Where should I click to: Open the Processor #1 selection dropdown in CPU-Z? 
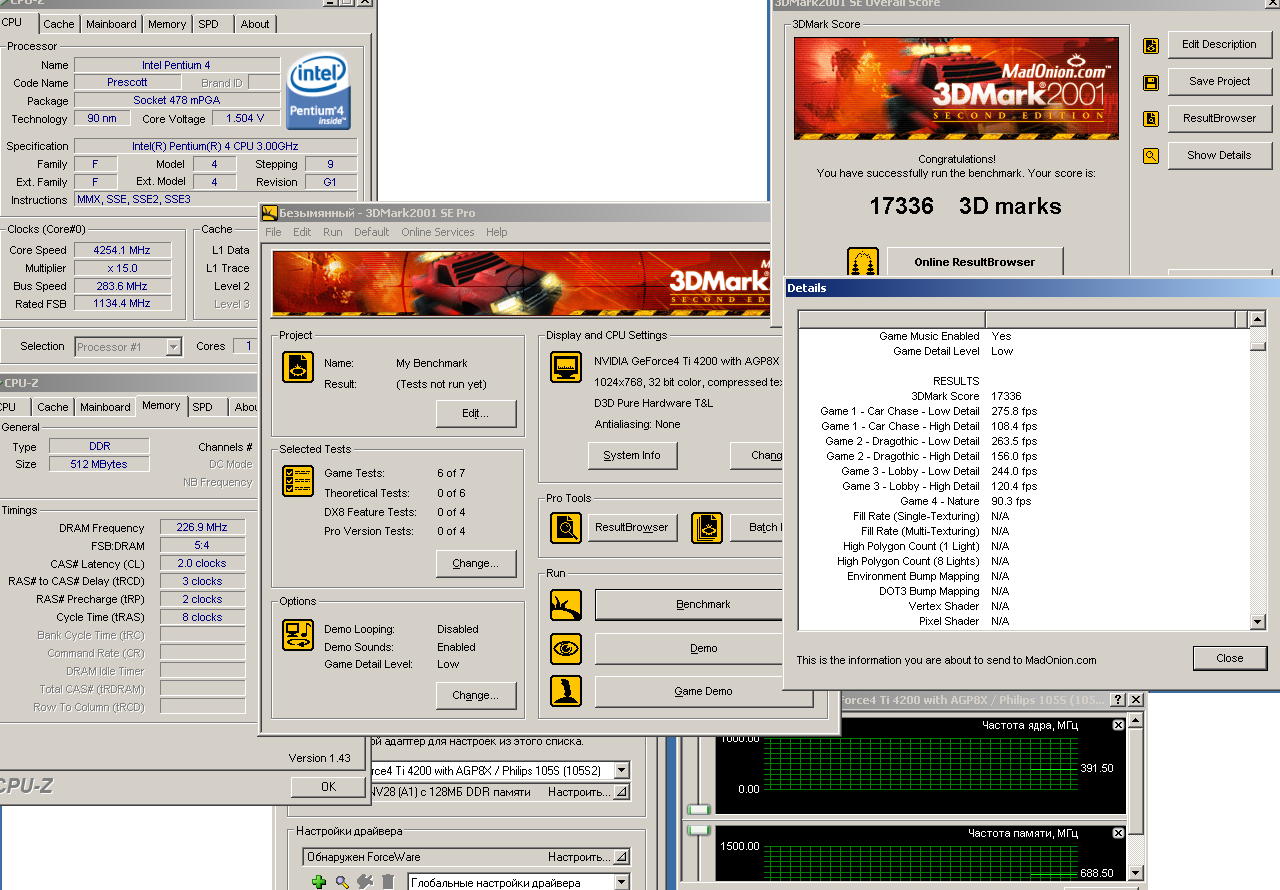pos(173,347)
